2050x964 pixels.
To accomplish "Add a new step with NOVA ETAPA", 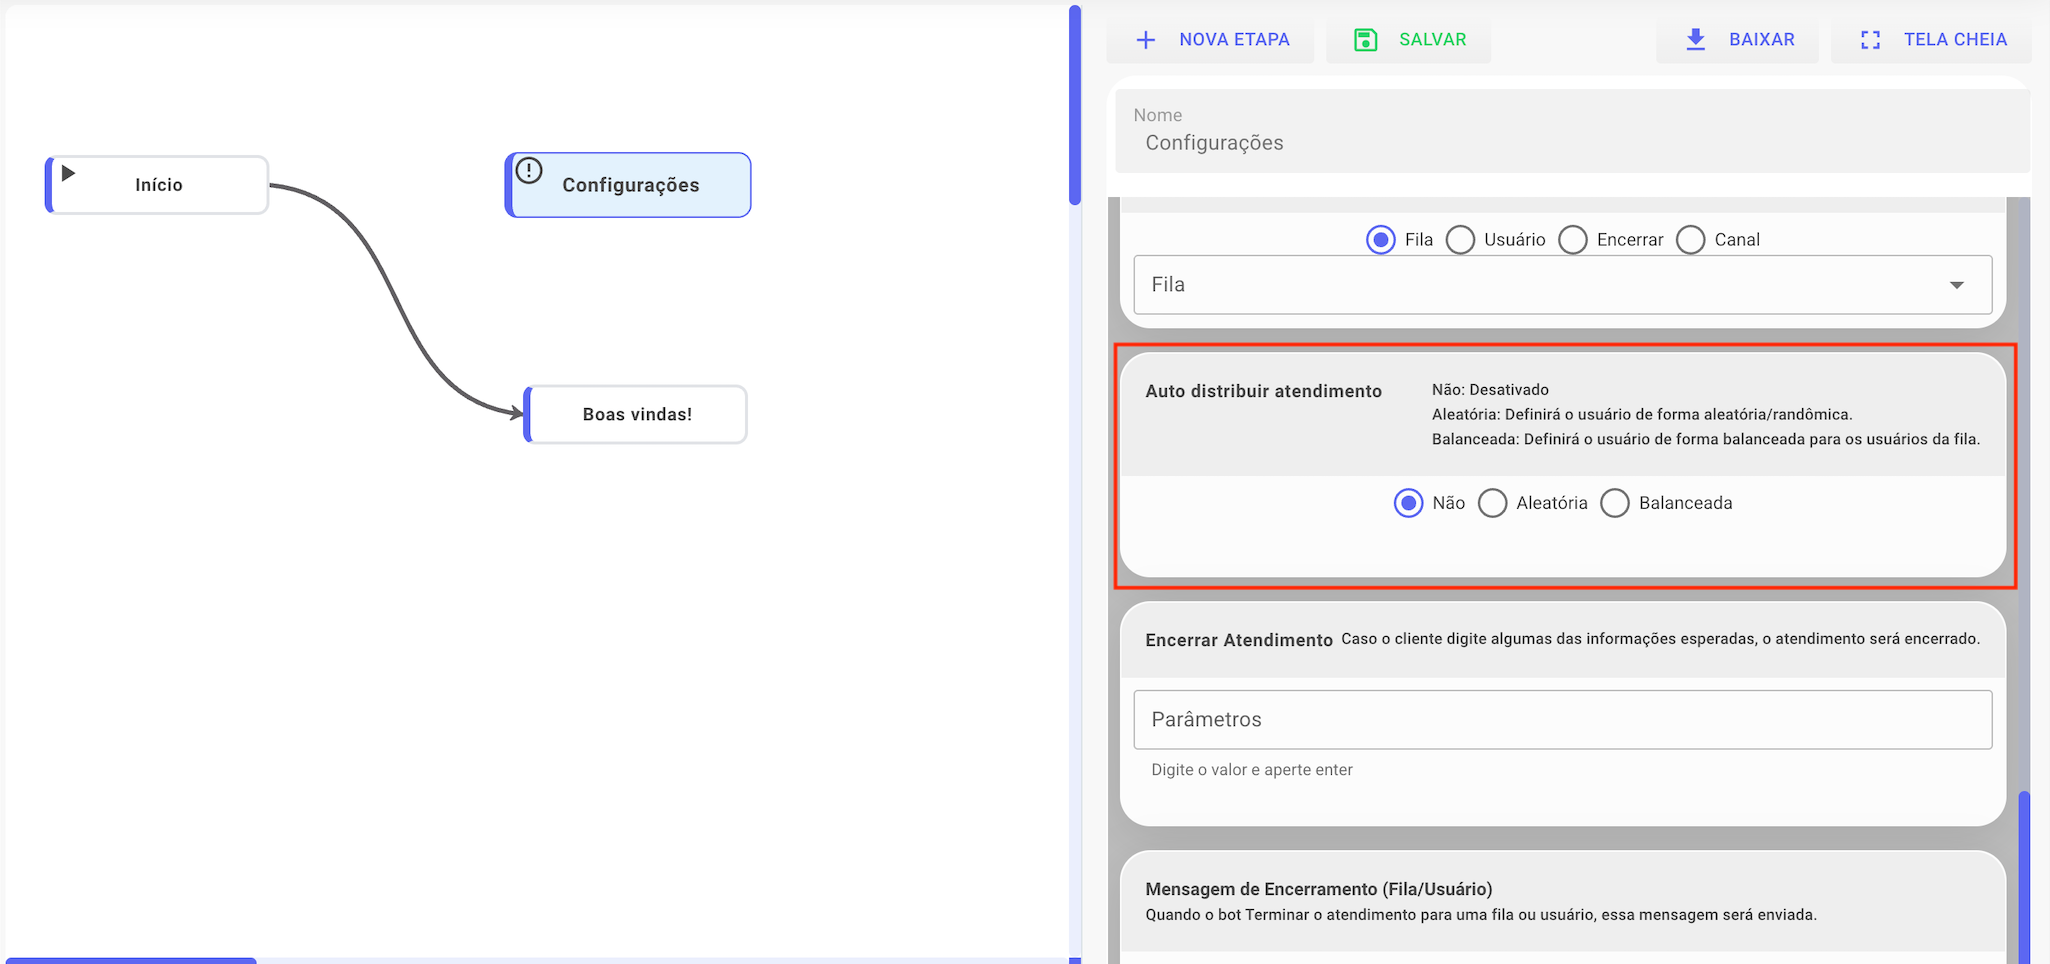I will [x=1211, y=40].
